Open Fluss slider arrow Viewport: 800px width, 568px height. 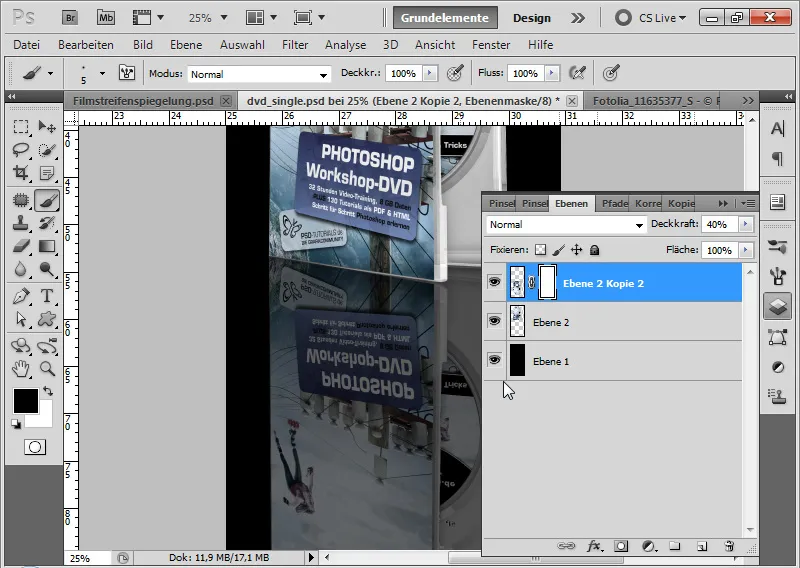(x=551, y=73)
